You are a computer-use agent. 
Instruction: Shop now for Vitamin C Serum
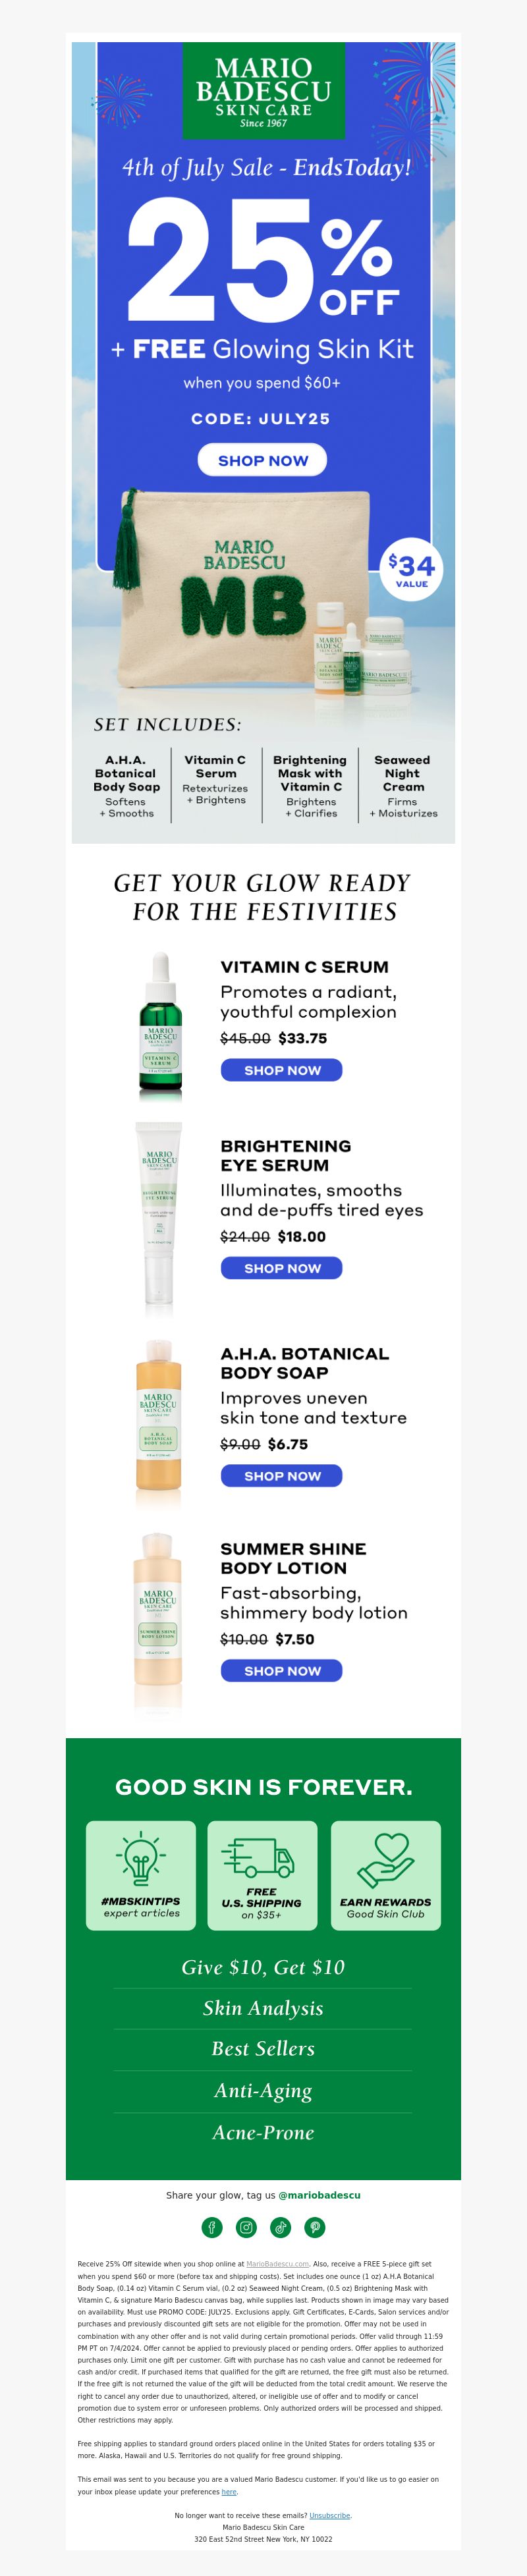(x=282, y=1070)
